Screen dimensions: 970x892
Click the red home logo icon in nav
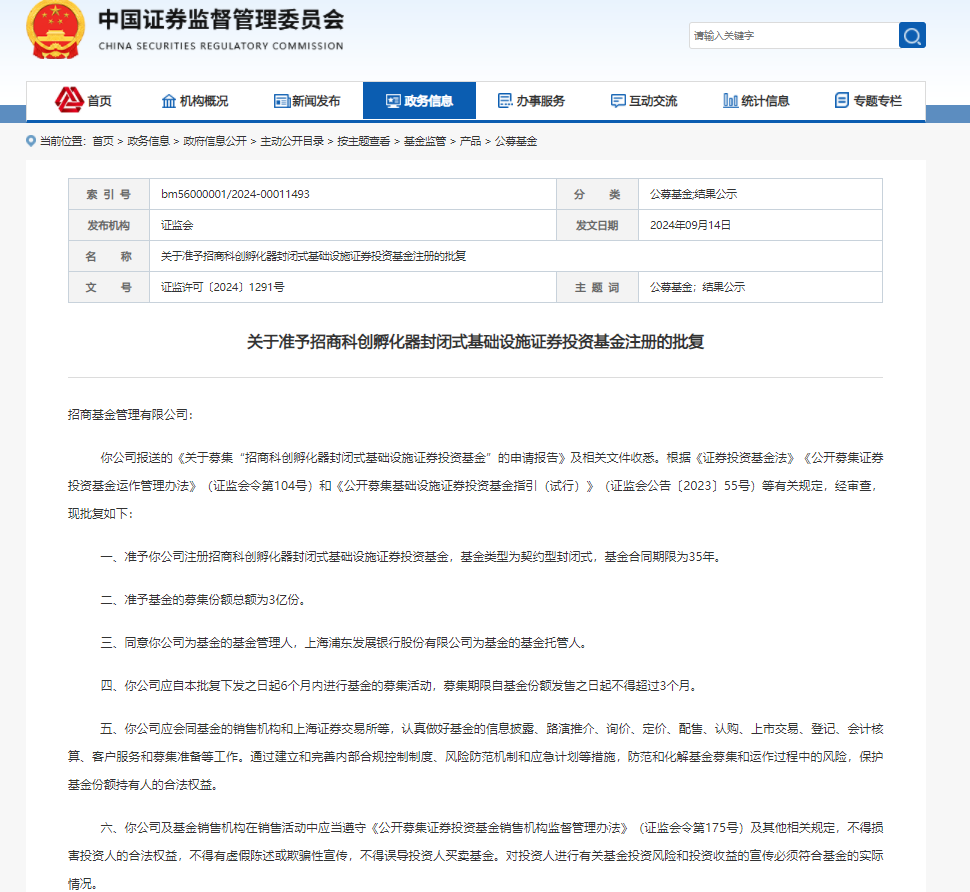click(69, 100)
